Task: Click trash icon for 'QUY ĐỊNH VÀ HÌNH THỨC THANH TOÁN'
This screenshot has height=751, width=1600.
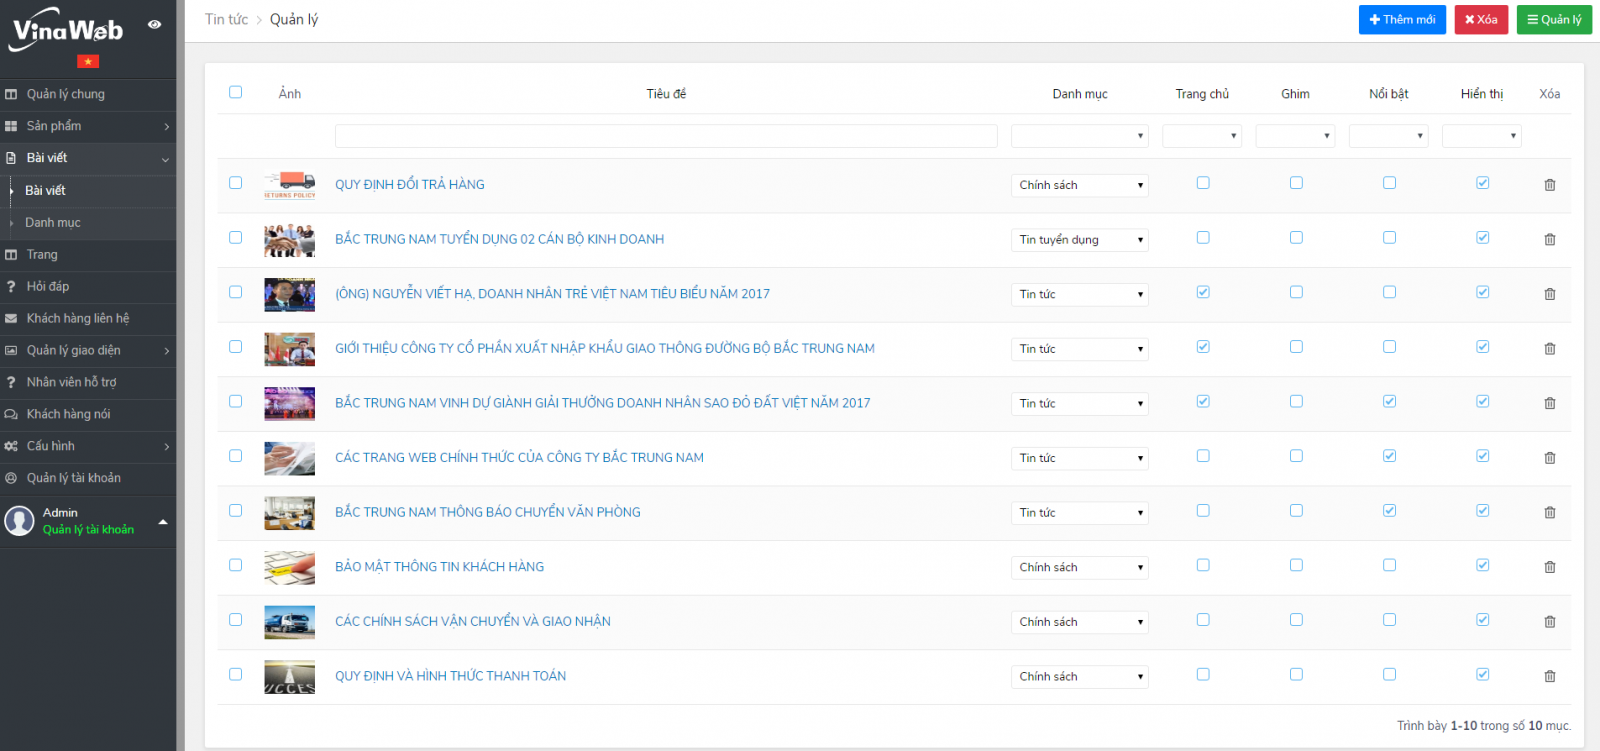Action: click(1549, 676)
